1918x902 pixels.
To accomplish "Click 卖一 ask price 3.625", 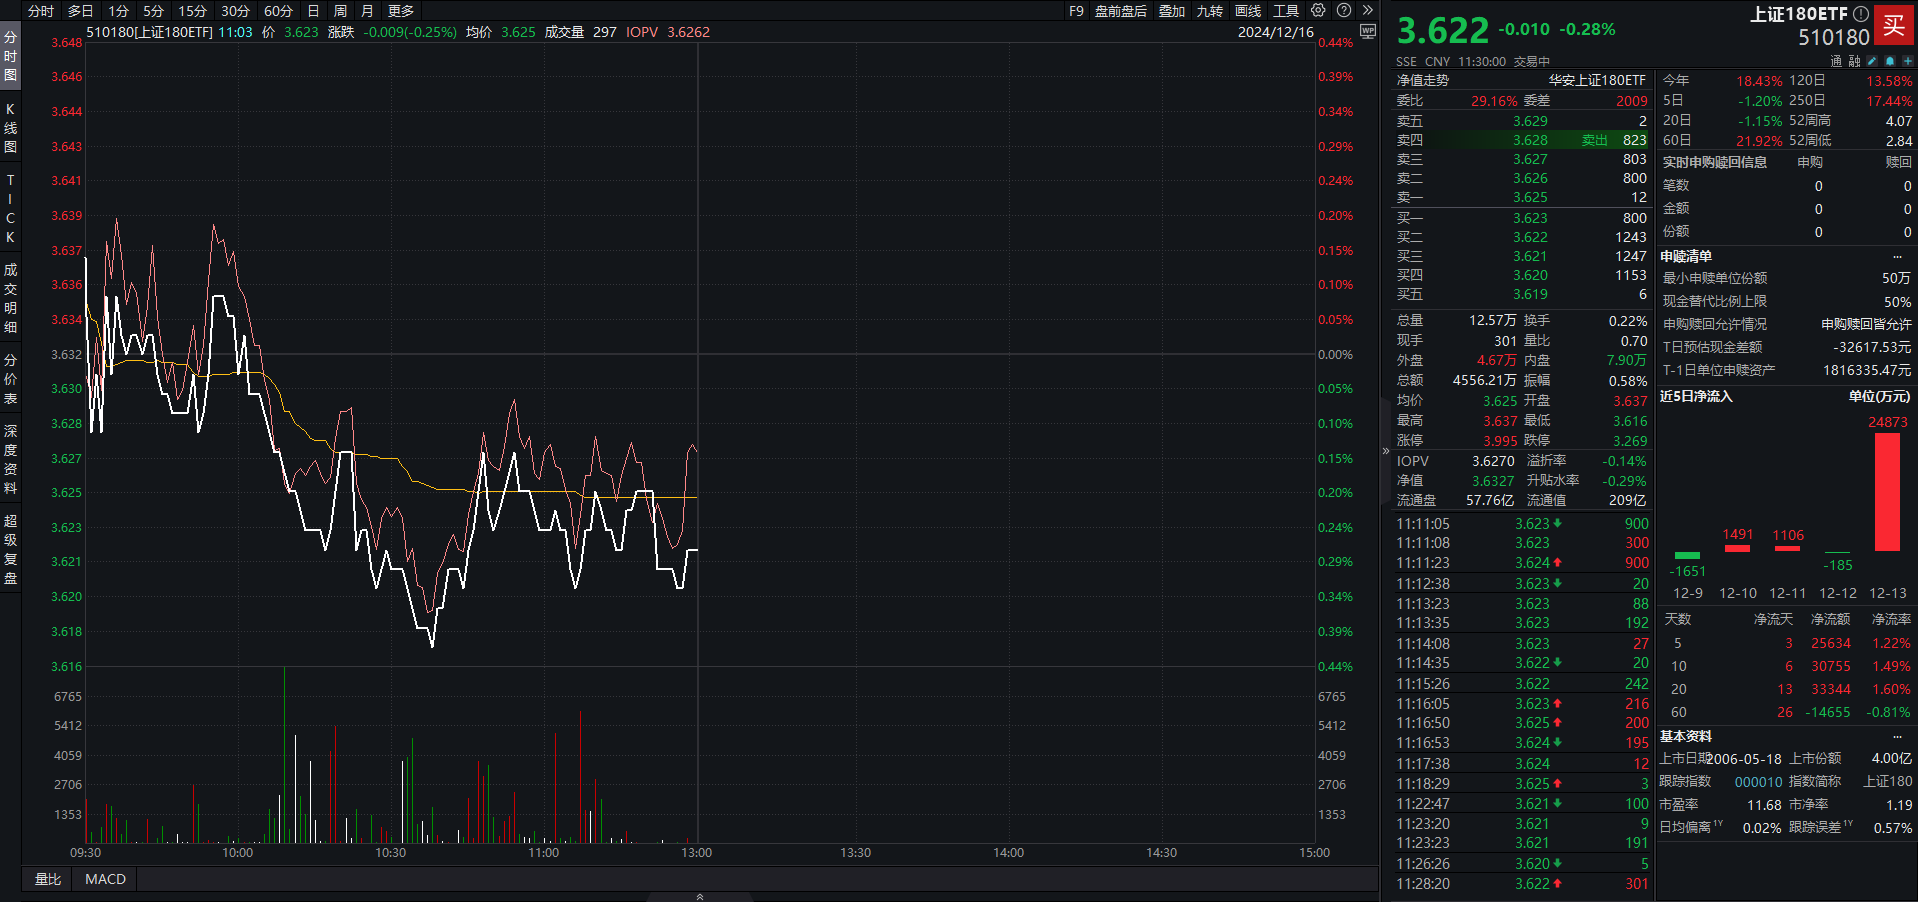I will pos(1530,198).
